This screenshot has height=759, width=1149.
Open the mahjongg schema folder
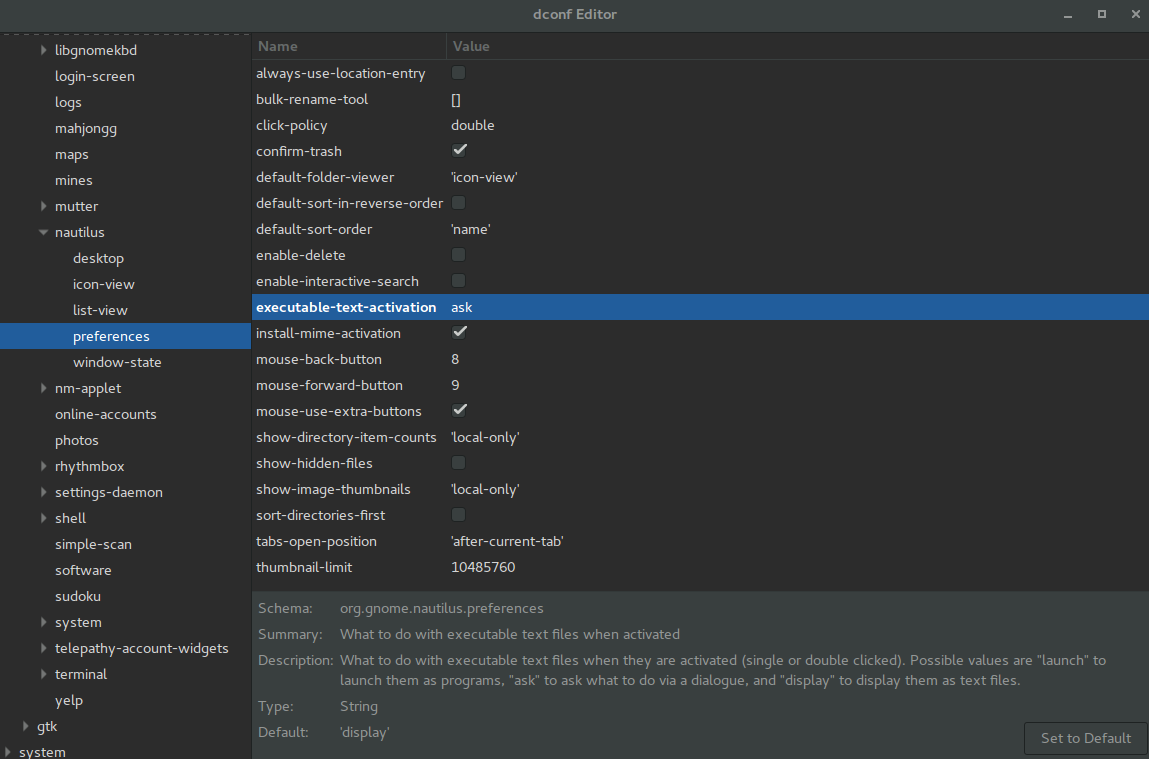[x=86, y=128]
